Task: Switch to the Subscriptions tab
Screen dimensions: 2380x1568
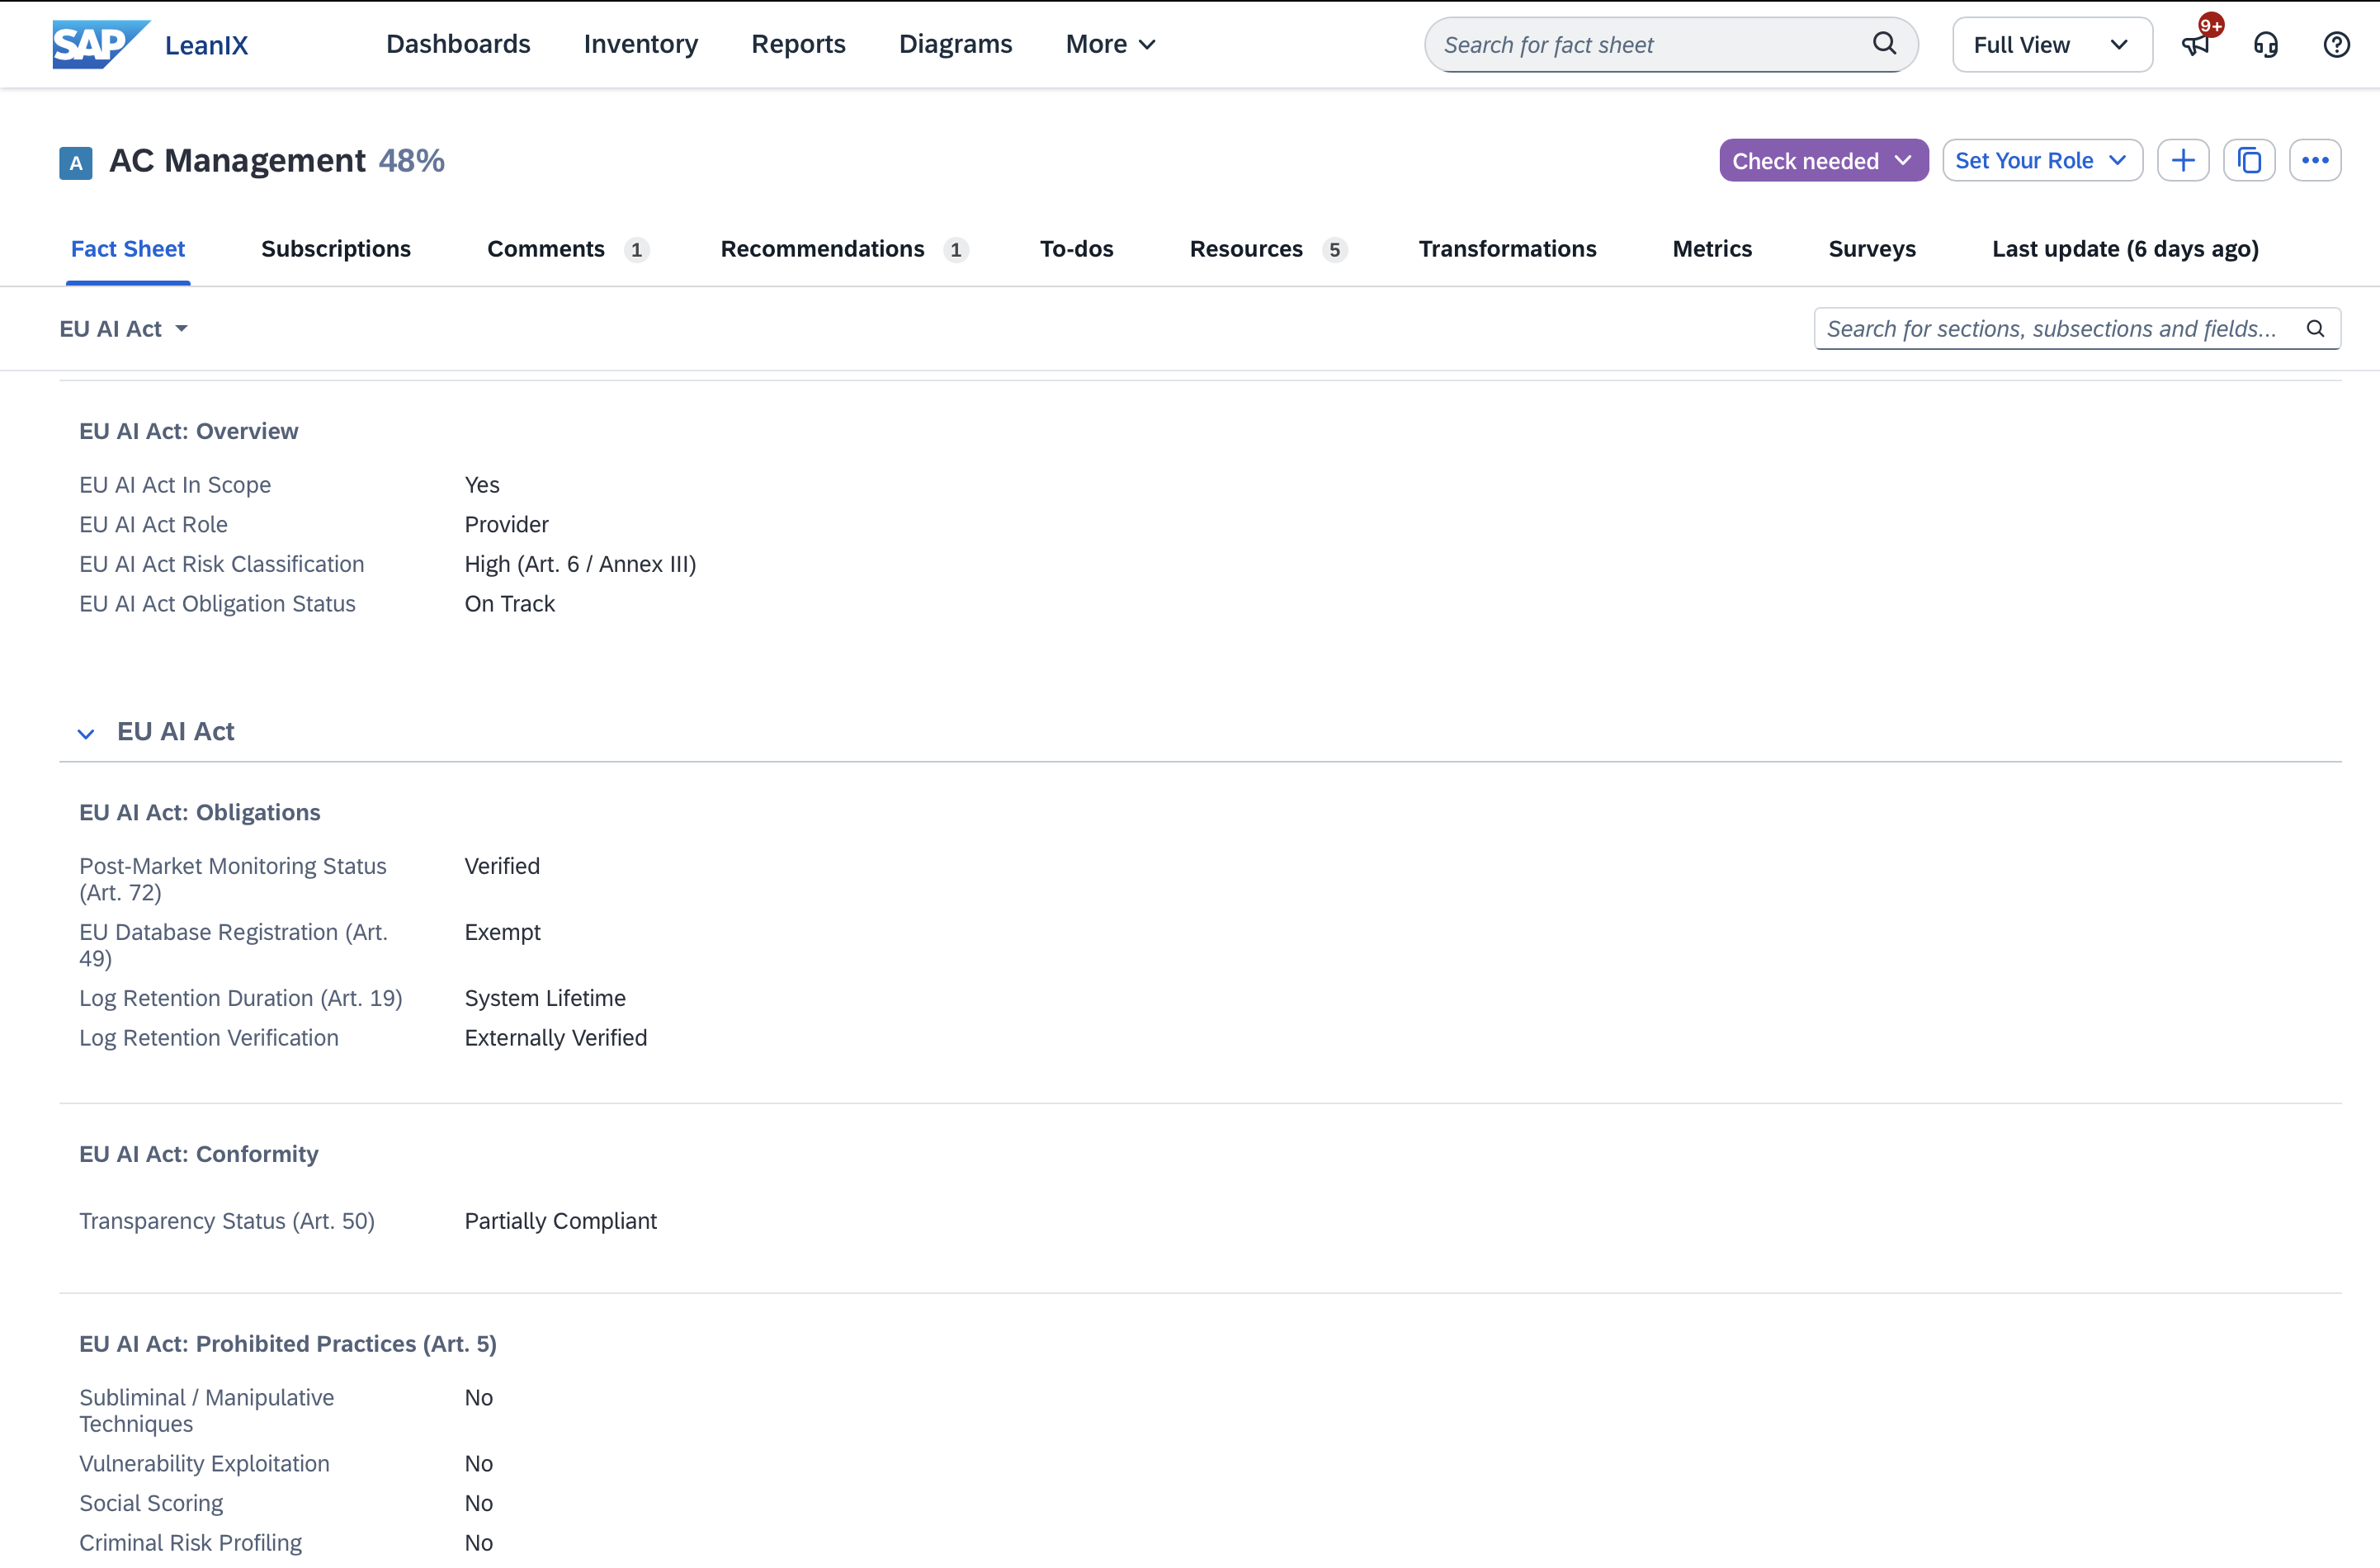Action: [336, 249]
